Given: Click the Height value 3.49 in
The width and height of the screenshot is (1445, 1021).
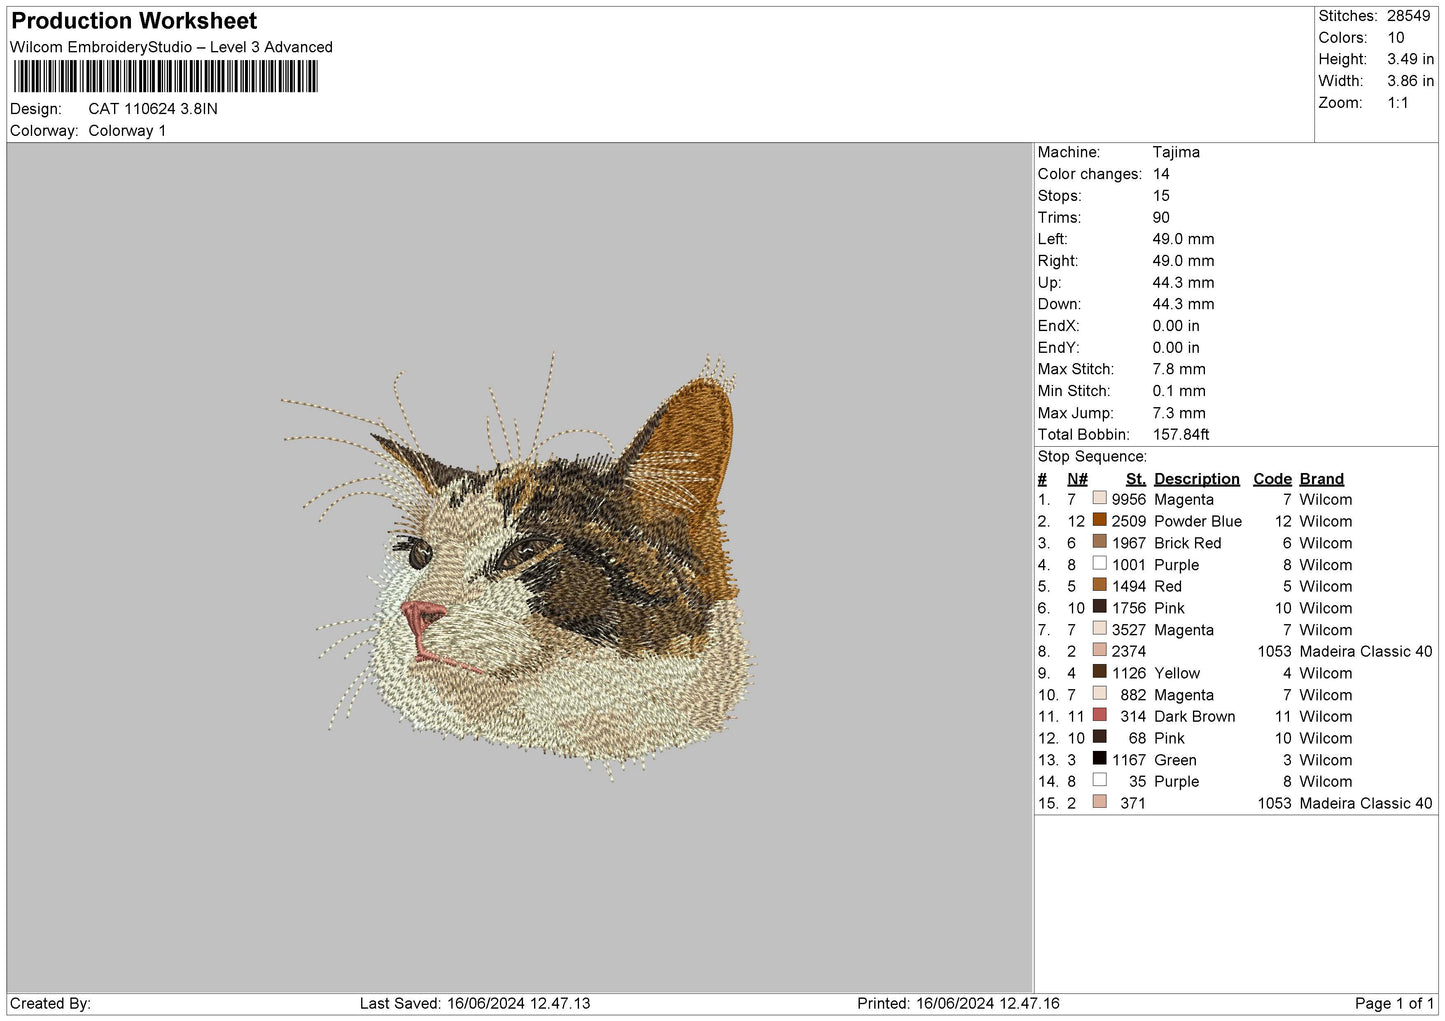Looking at the screenshot, I should [x=1410, y=59].
